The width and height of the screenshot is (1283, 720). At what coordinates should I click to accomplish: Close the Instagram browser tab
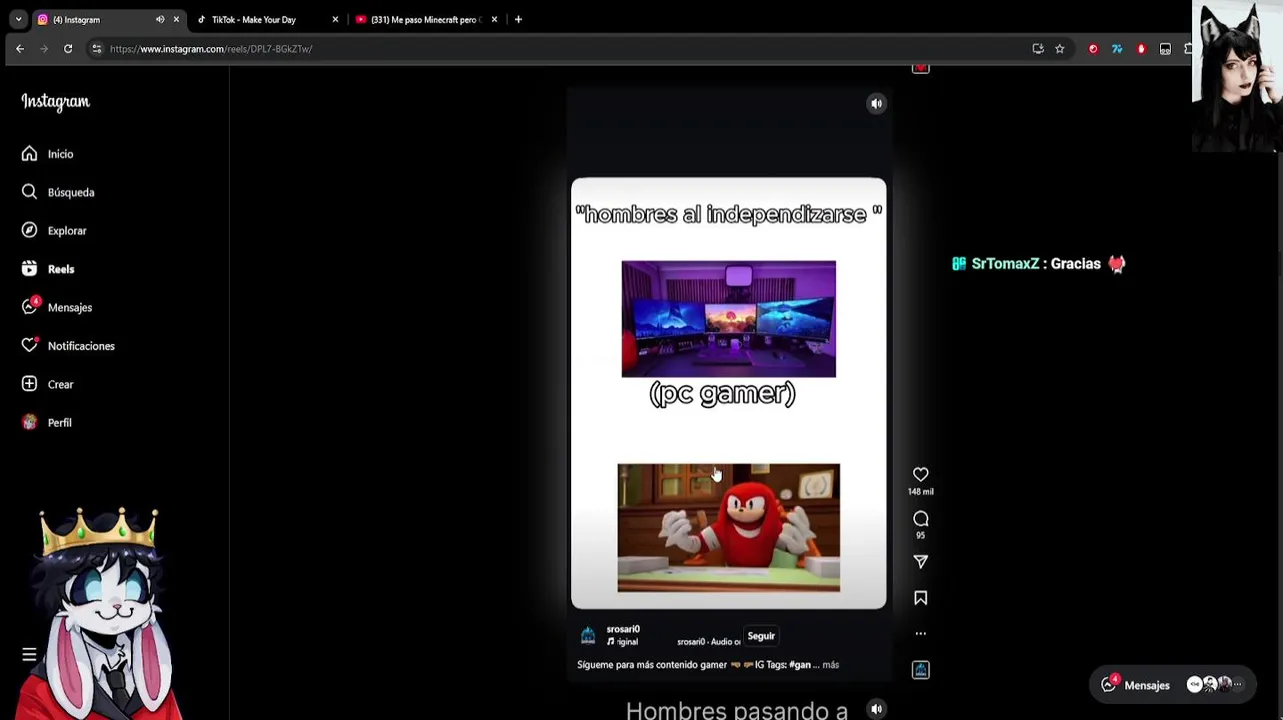(x=177, y=20)
